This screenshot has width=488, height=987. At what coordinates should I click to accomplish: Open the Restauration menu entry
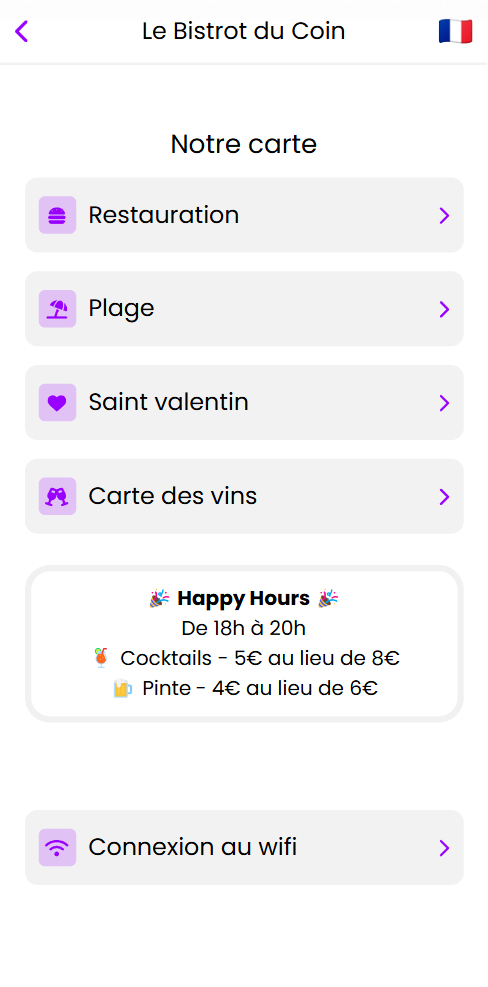244,215
